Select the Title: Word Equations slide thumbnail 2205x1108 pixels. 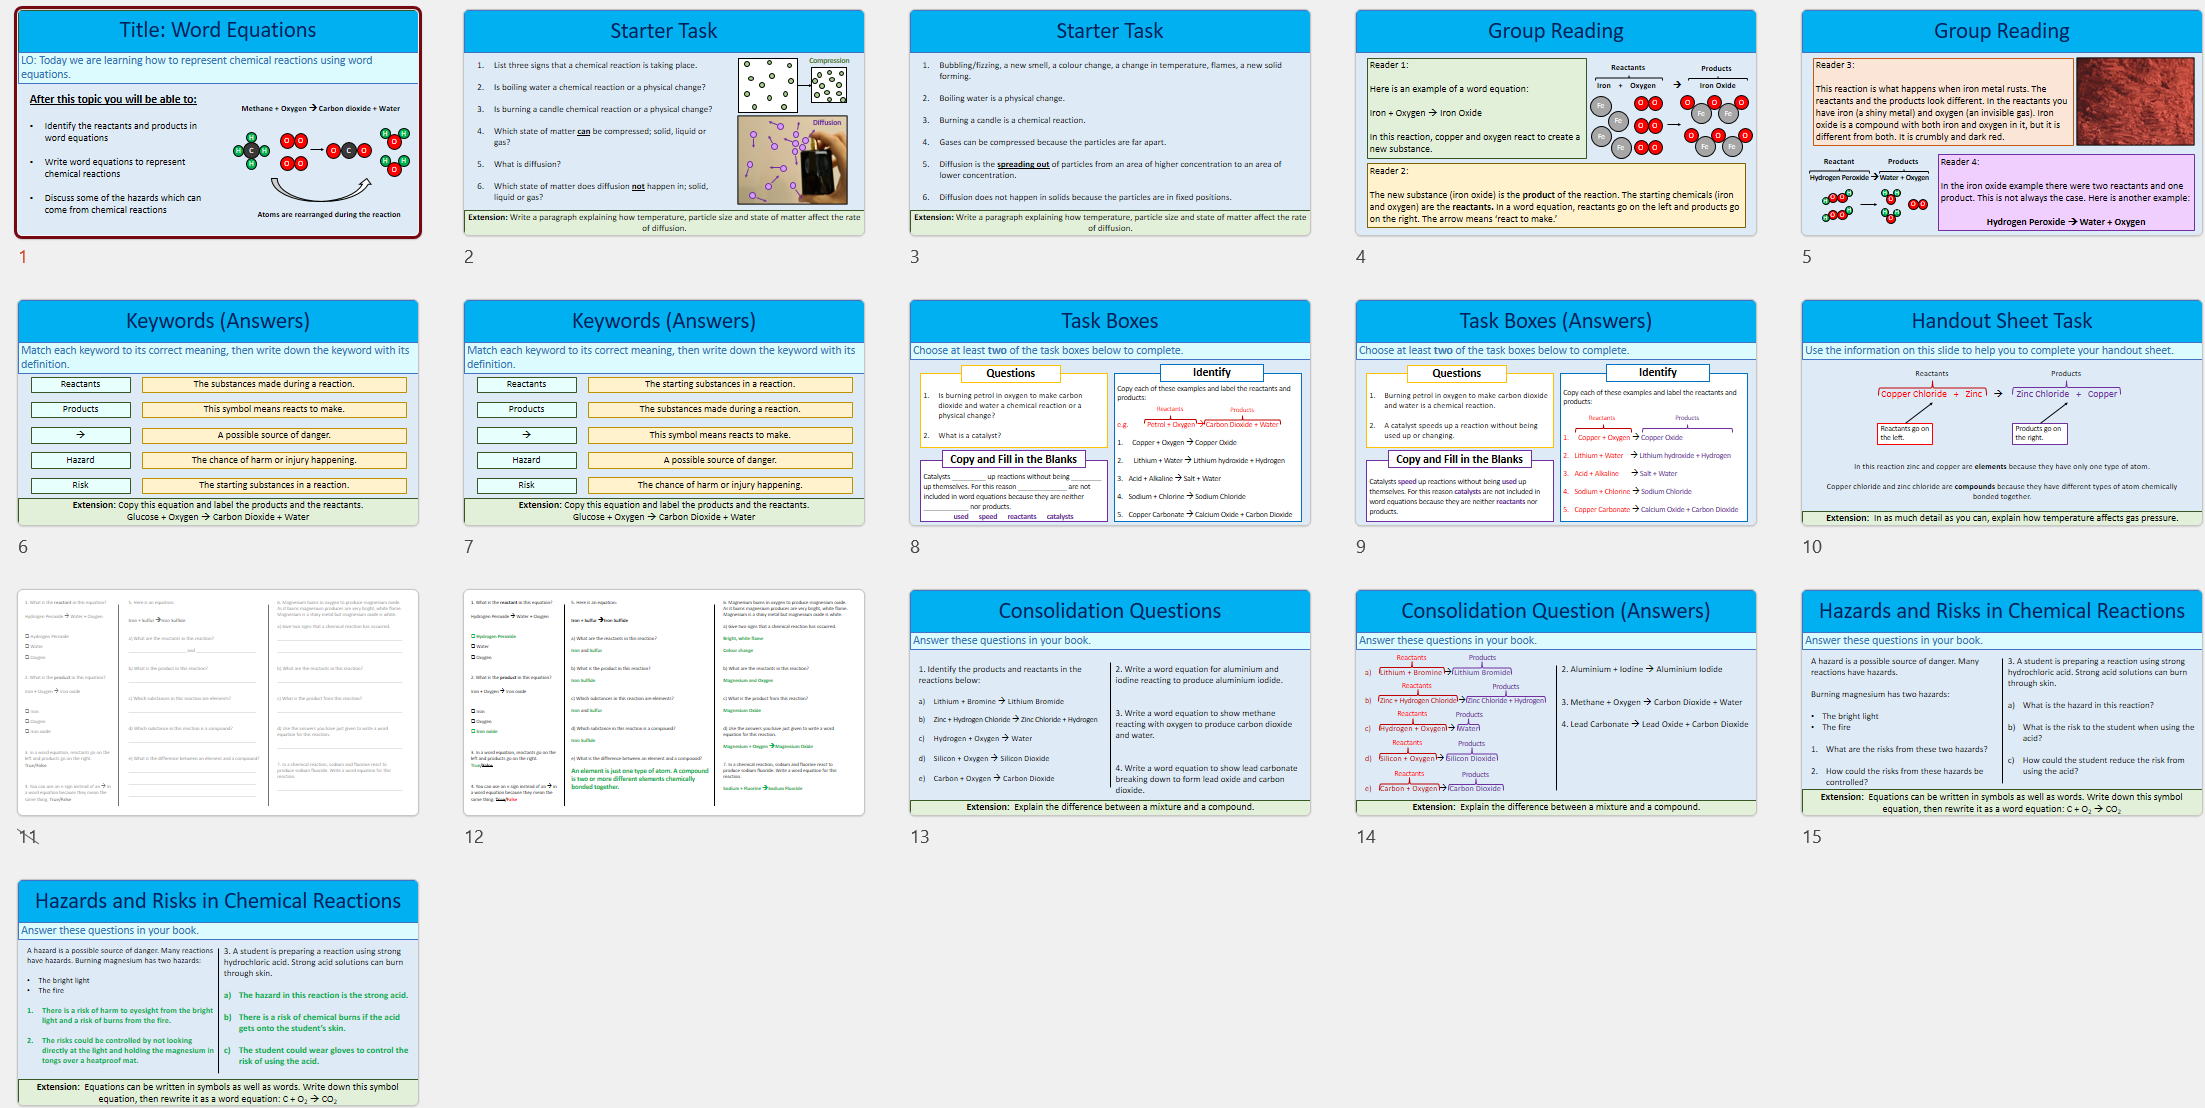point(218,123)
